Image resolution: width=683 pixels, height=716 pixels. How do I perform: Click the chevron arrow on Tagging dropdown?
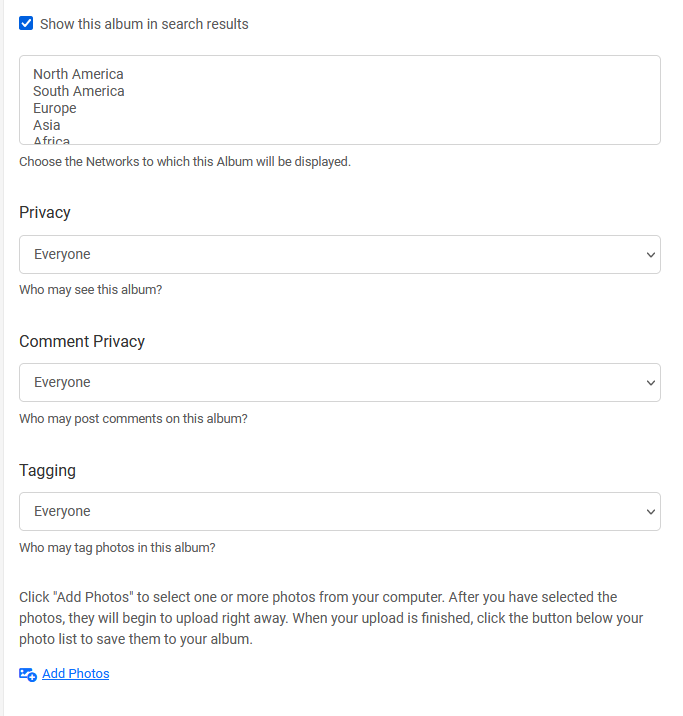click(651, 512)
